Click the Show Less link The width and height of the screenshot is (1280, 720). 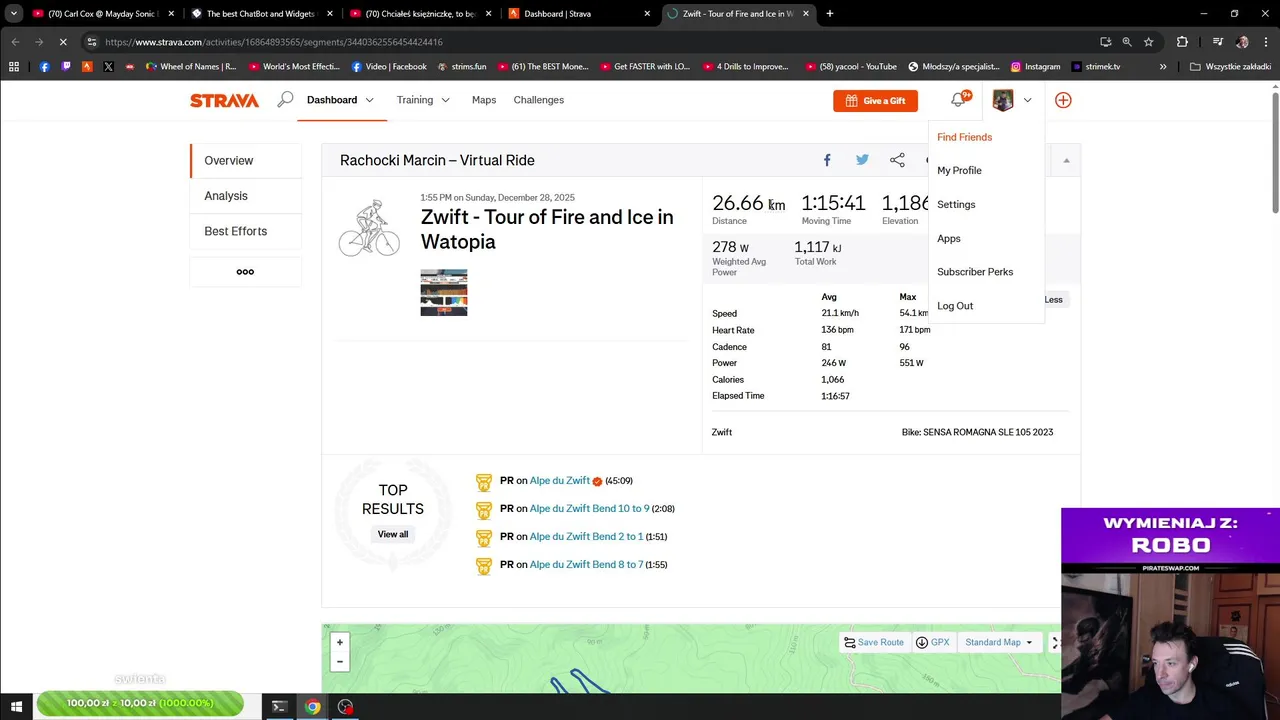tap(1053, 300)
